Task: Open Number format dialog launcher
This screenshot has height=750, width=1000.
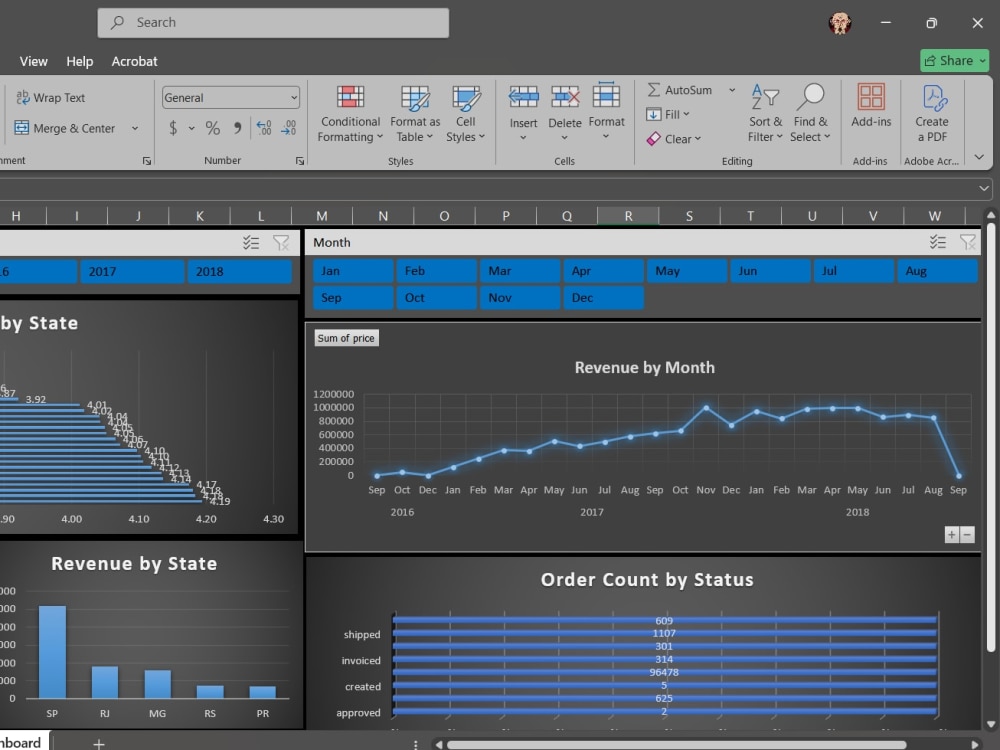Action: 300,161
